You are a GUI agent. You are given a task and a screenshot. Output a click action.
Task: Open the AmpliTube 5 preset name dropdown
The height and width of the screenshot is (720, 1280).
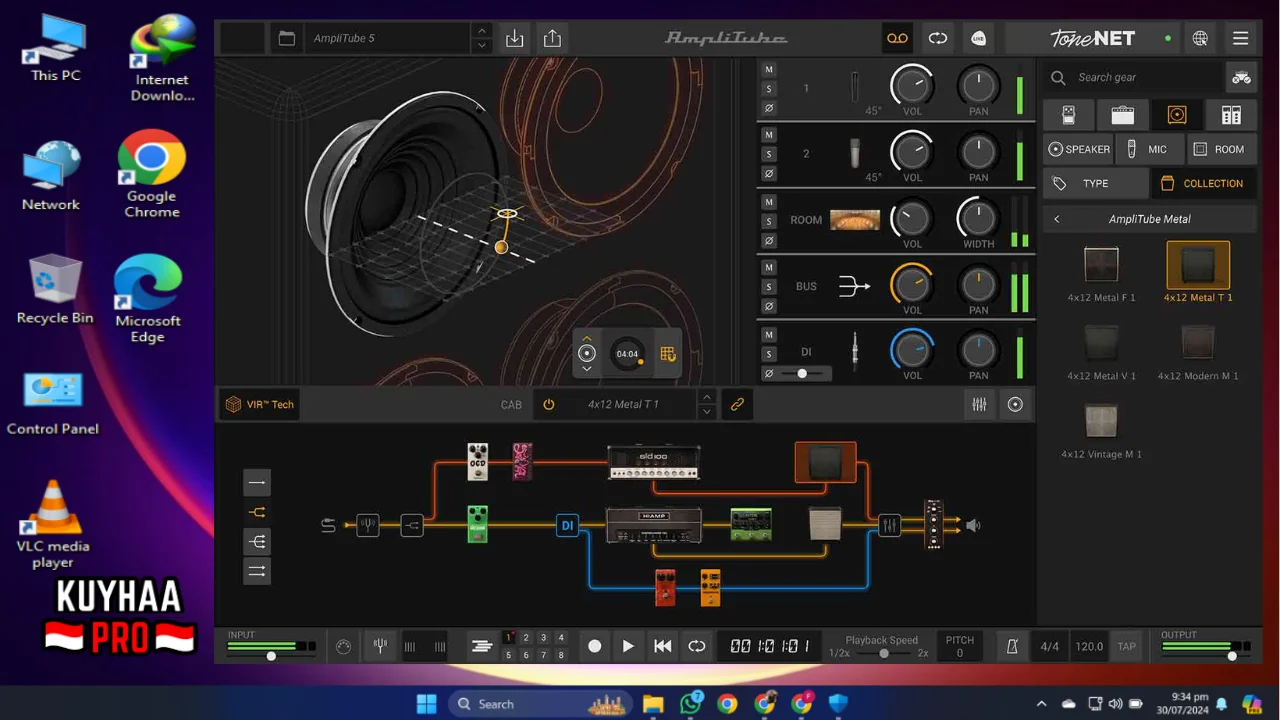(388, 39)
